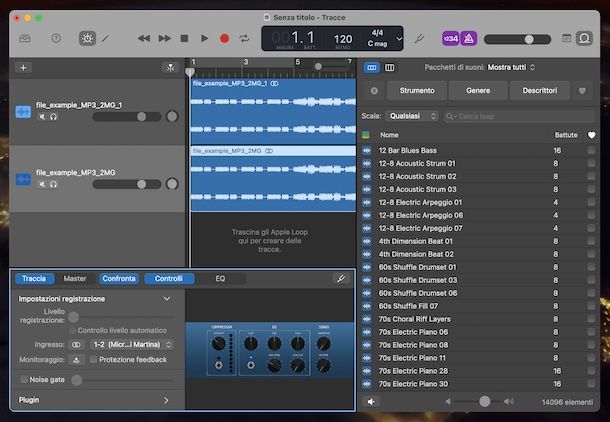Click the Fast Forward button
The height and width of the screenshot is (422, 610).
point(165,39)
